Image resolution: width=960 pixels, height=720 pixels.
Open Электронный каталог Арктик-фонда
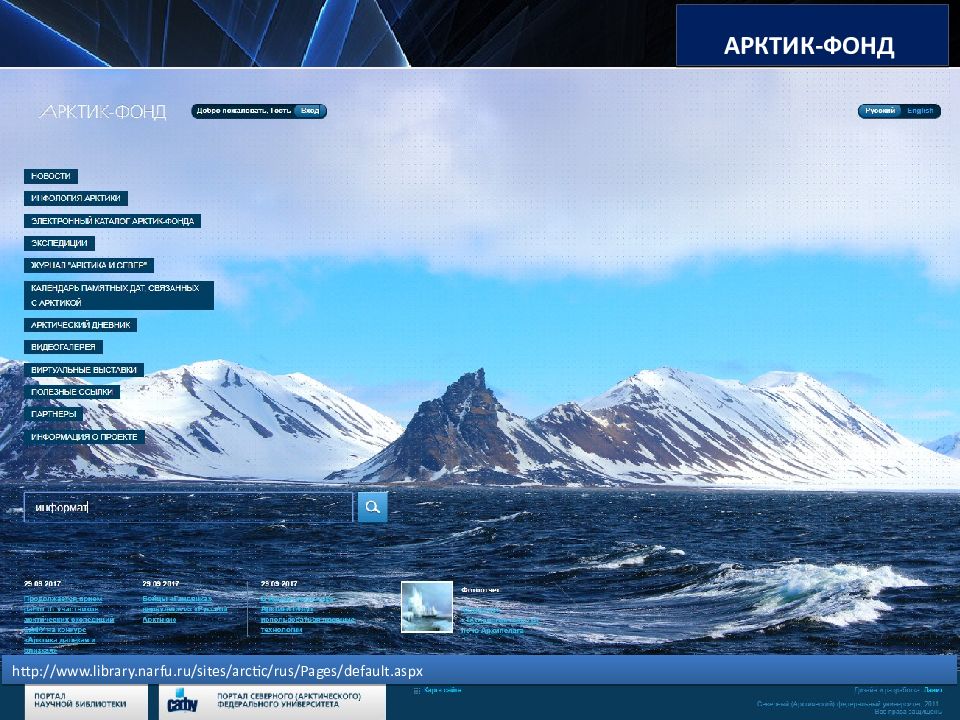pyautogui.click(x=113, y=221)
